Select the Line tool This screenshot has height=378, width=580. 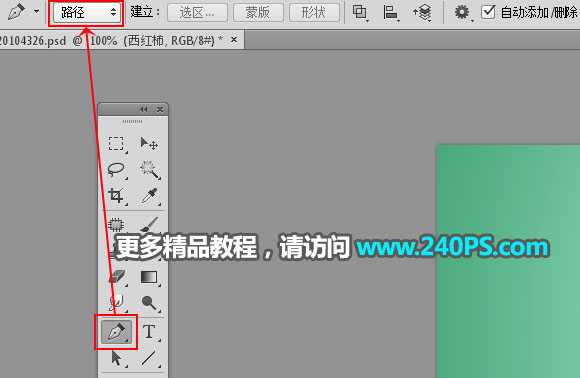click(x=149, y=358)
